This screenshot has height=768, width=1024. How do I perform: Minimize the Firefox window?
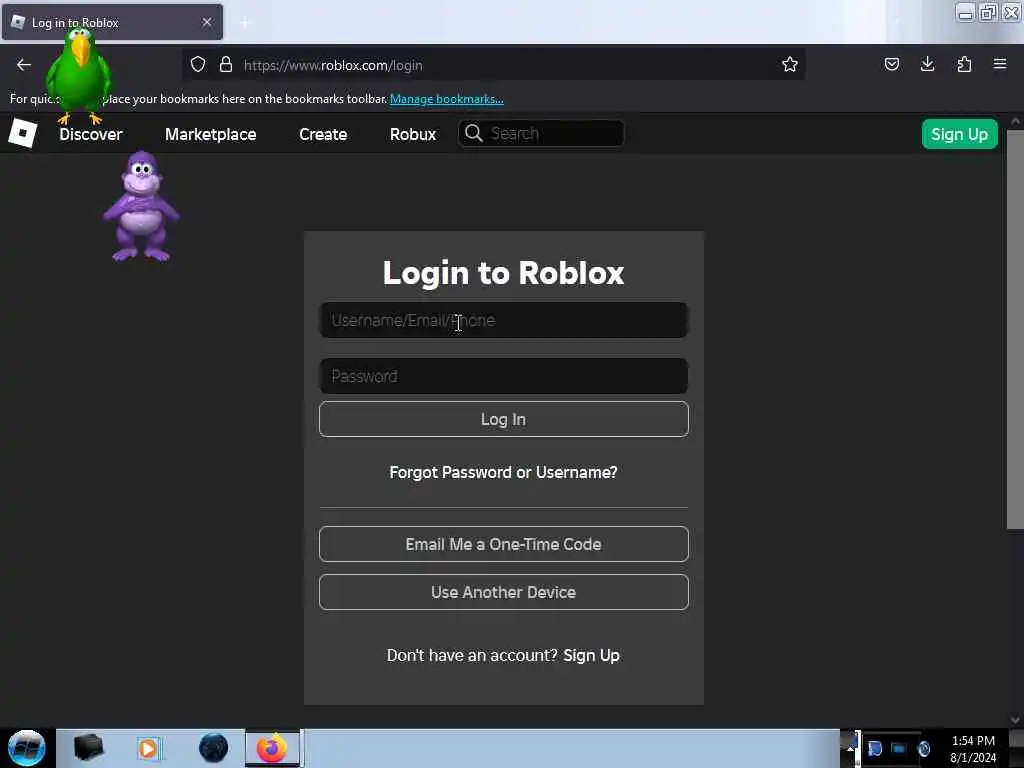(x=965, y=13)
